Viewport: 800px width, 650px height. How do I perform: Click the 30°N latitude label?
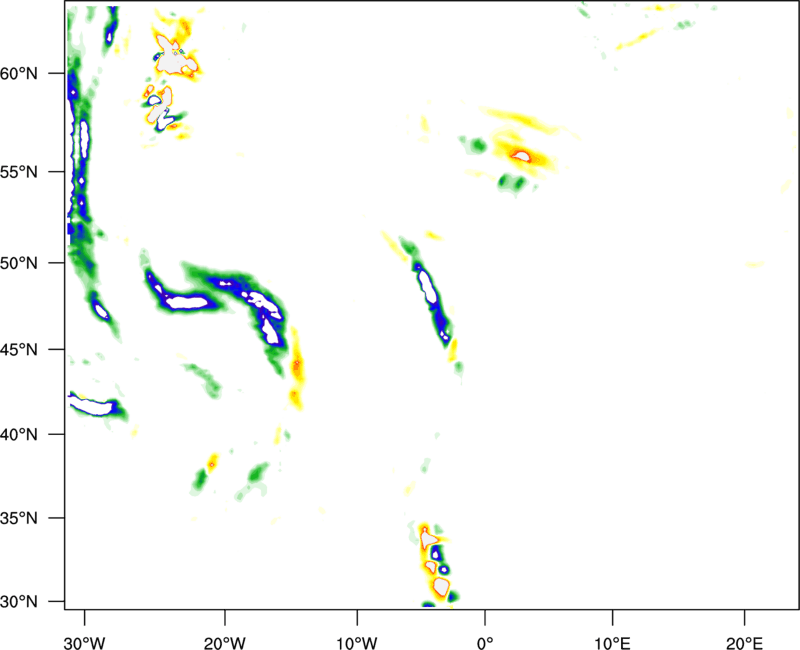[19, 602]
